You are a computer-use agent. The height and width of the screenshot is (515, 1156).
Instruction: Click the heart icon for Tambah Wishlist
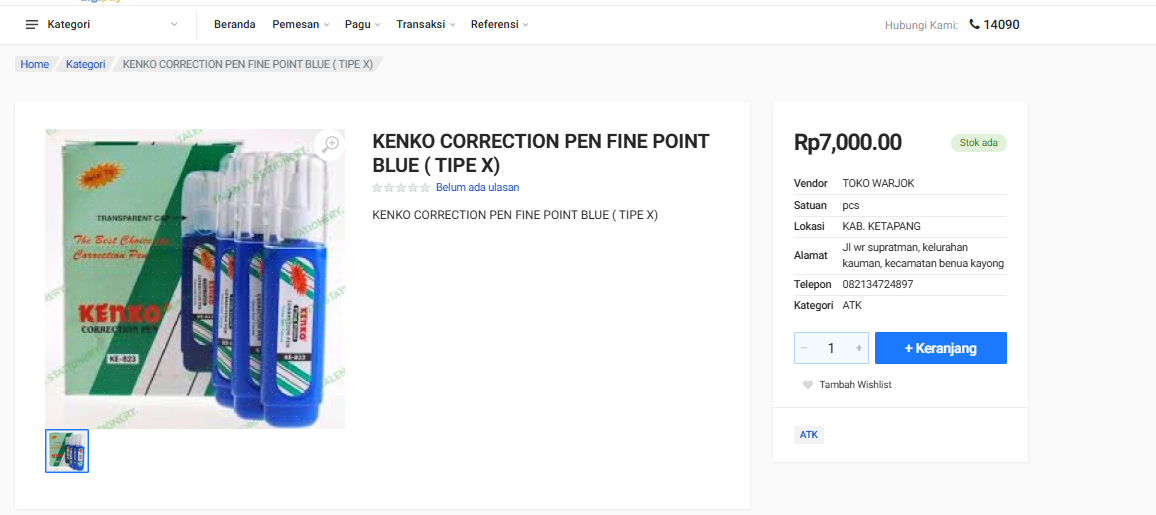(x=808, y=385)
